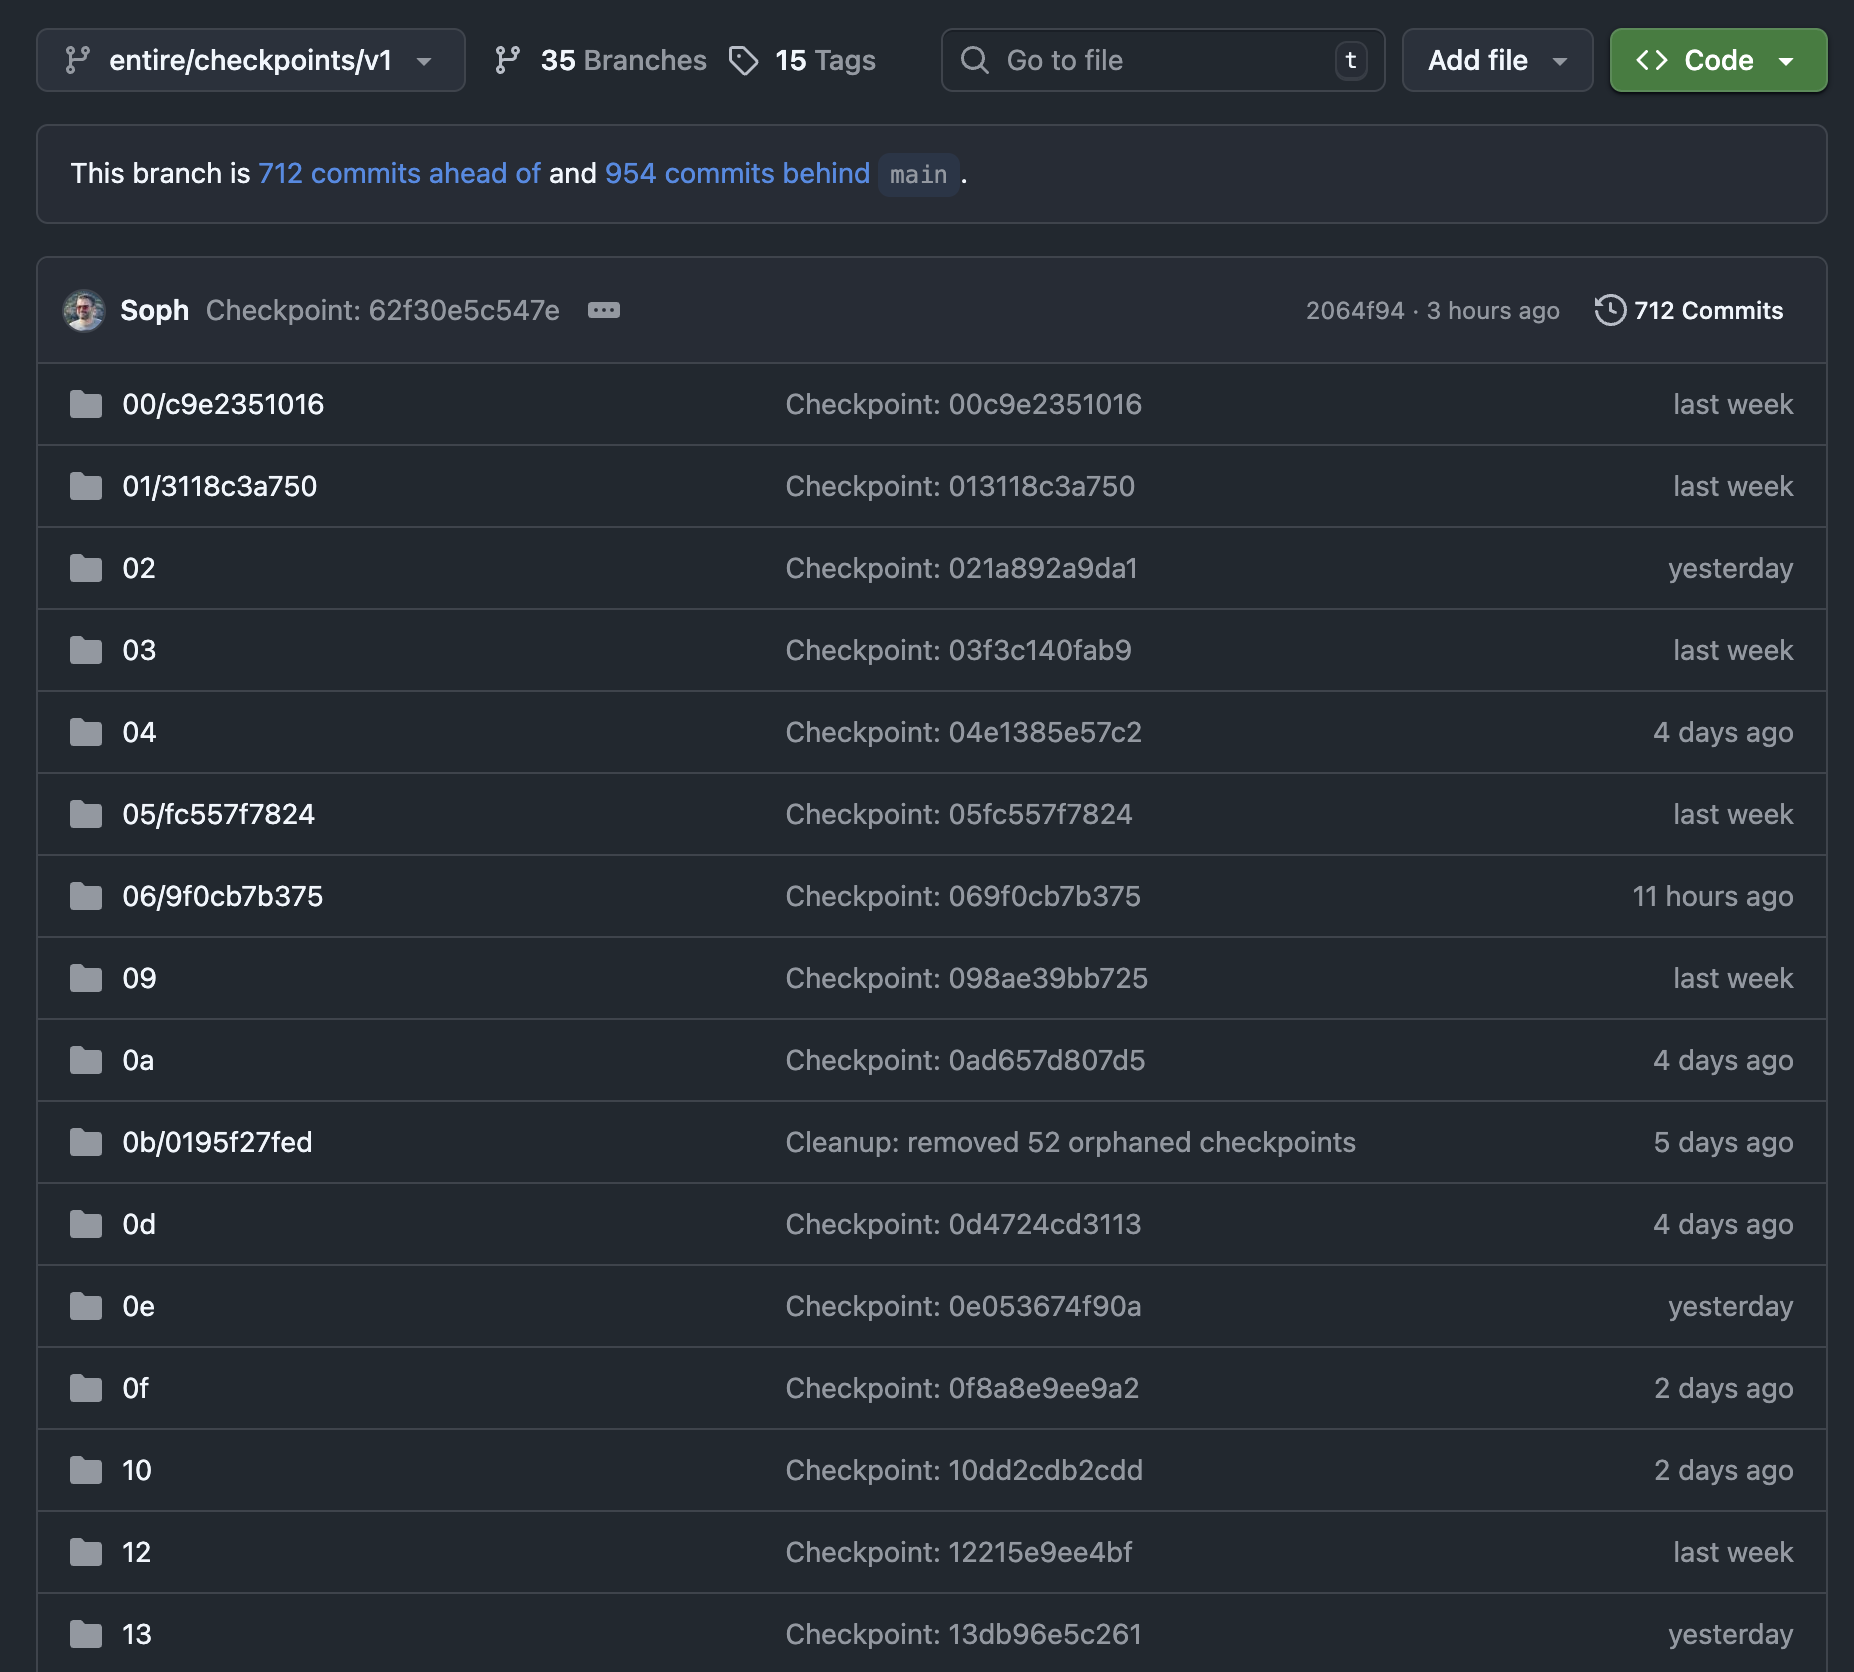Open the branch selector entire/checkpoints/v1
Image resolution: width=1854 pixels, height=1672 pixels.
point(250,60)
